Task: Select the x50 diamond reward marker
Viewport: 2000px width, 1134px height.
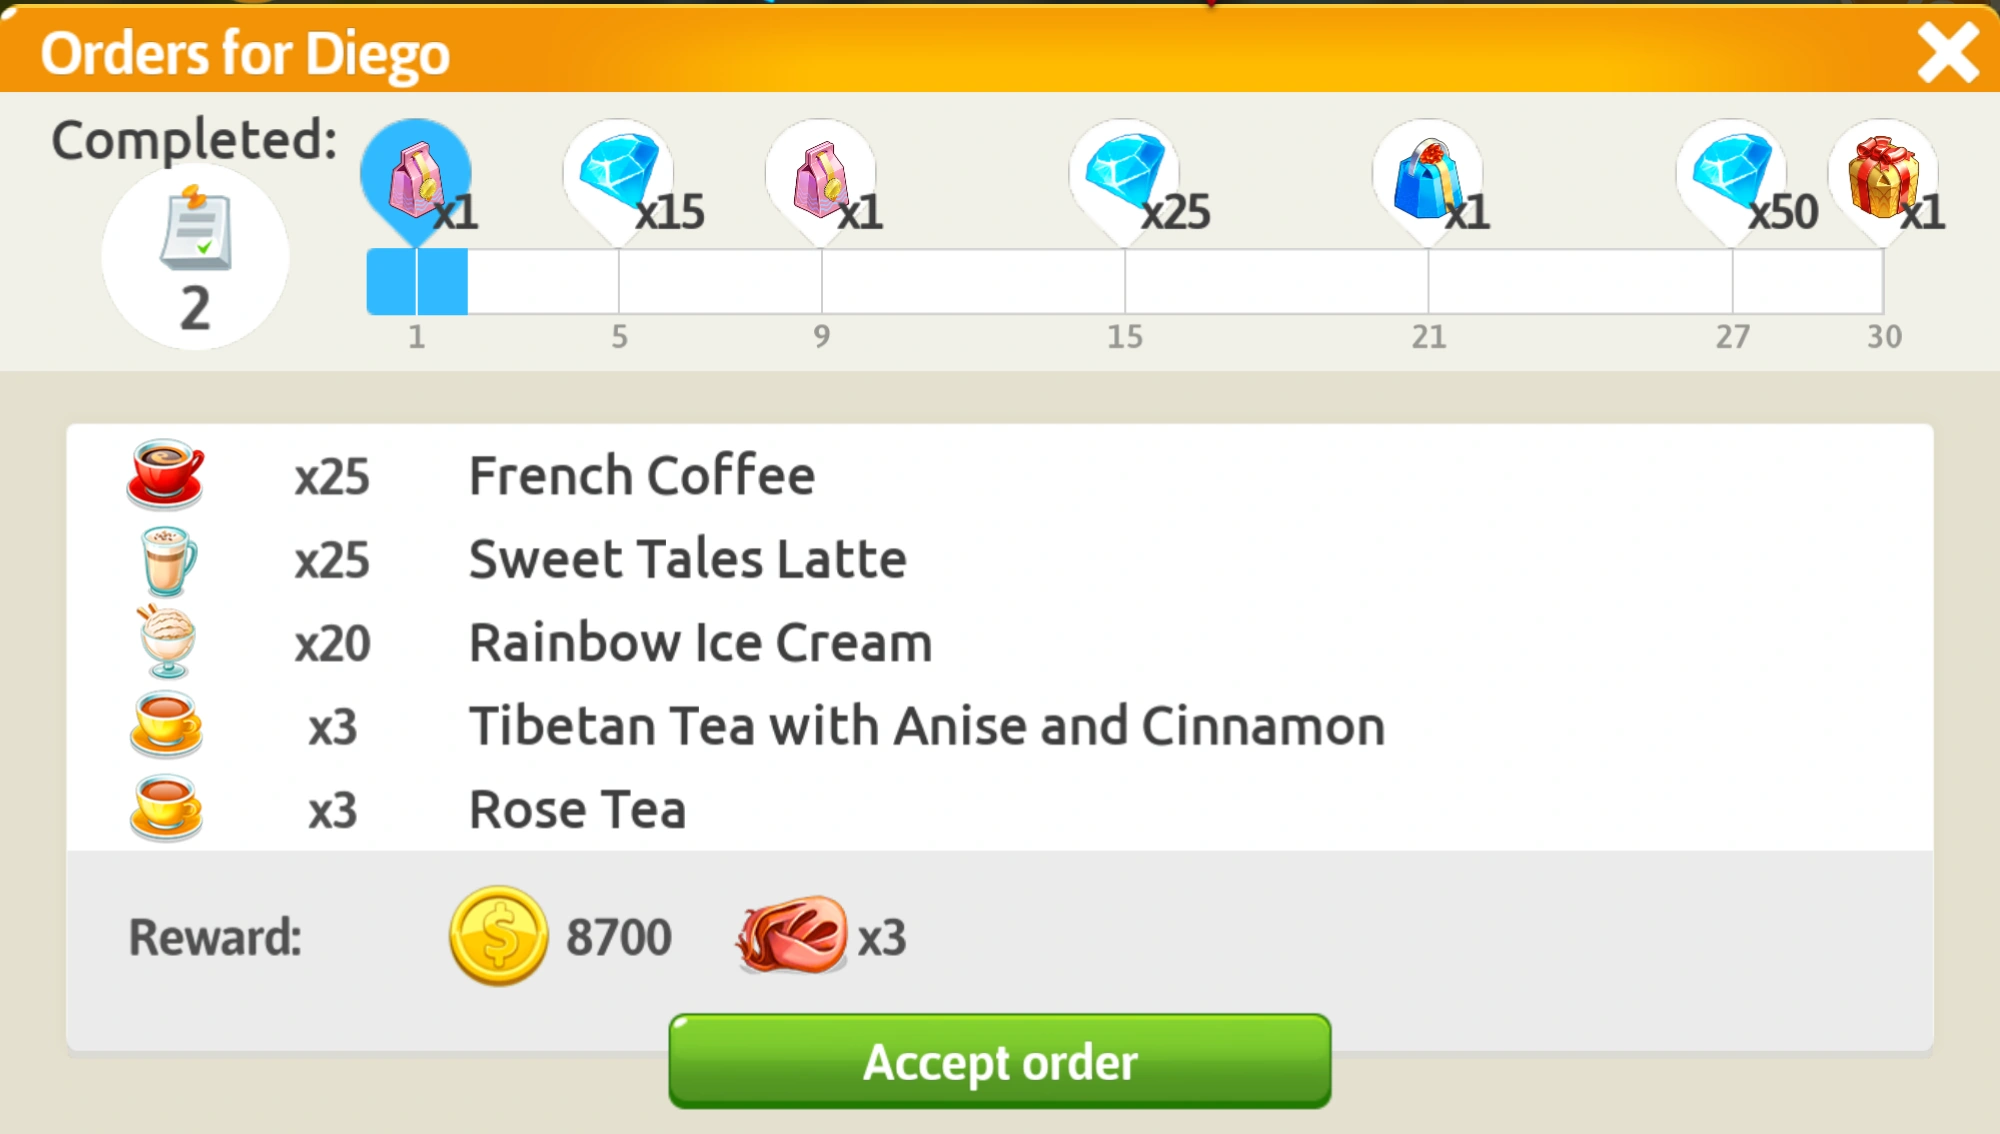Action: [x=1732, y=176]
